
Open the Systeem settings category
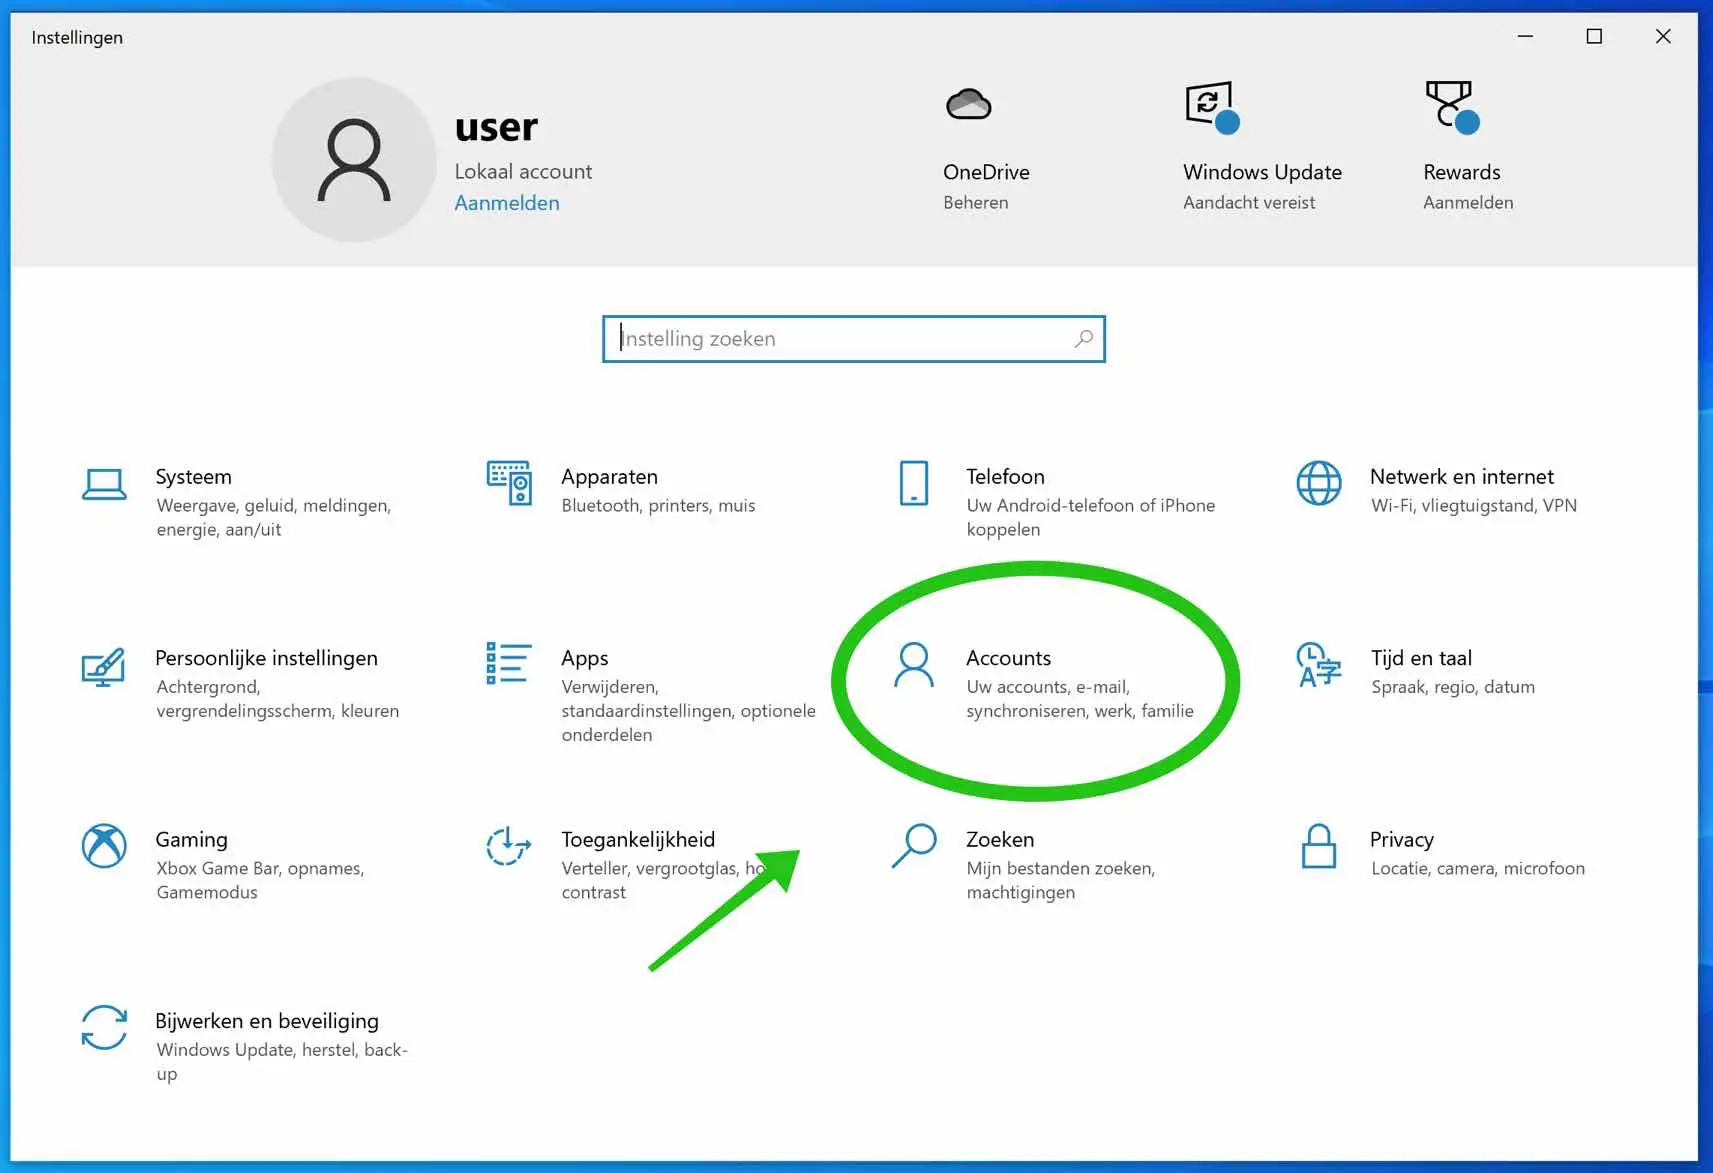point(193,477)
